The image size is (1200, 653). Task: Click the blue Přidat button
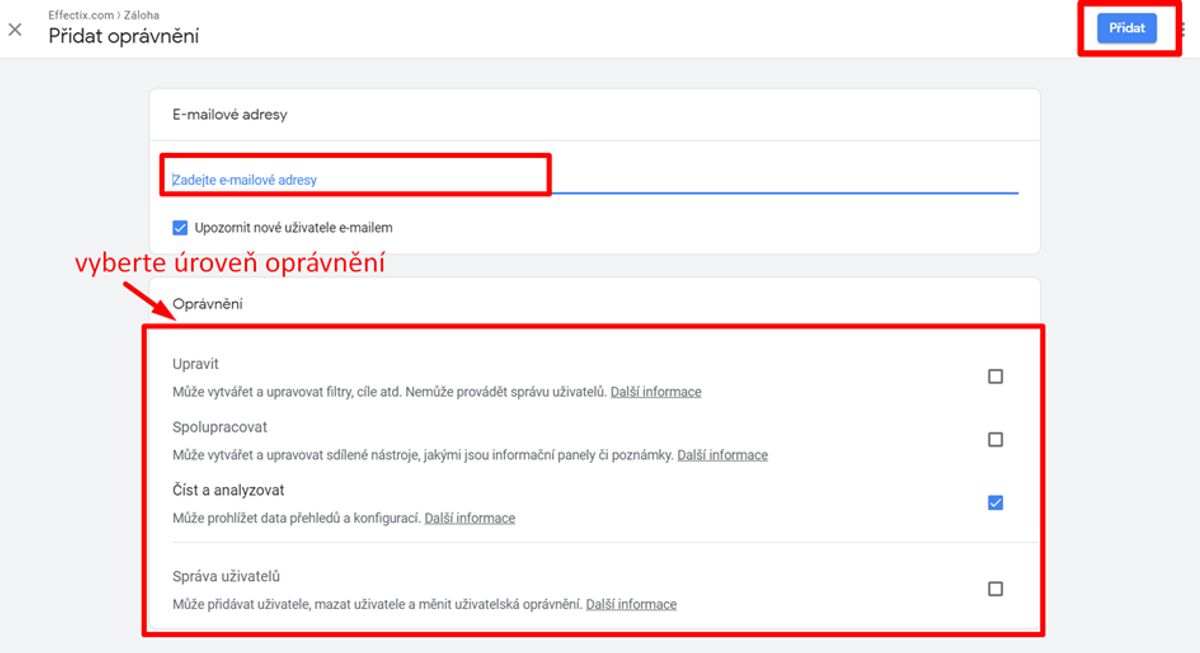1127,28
